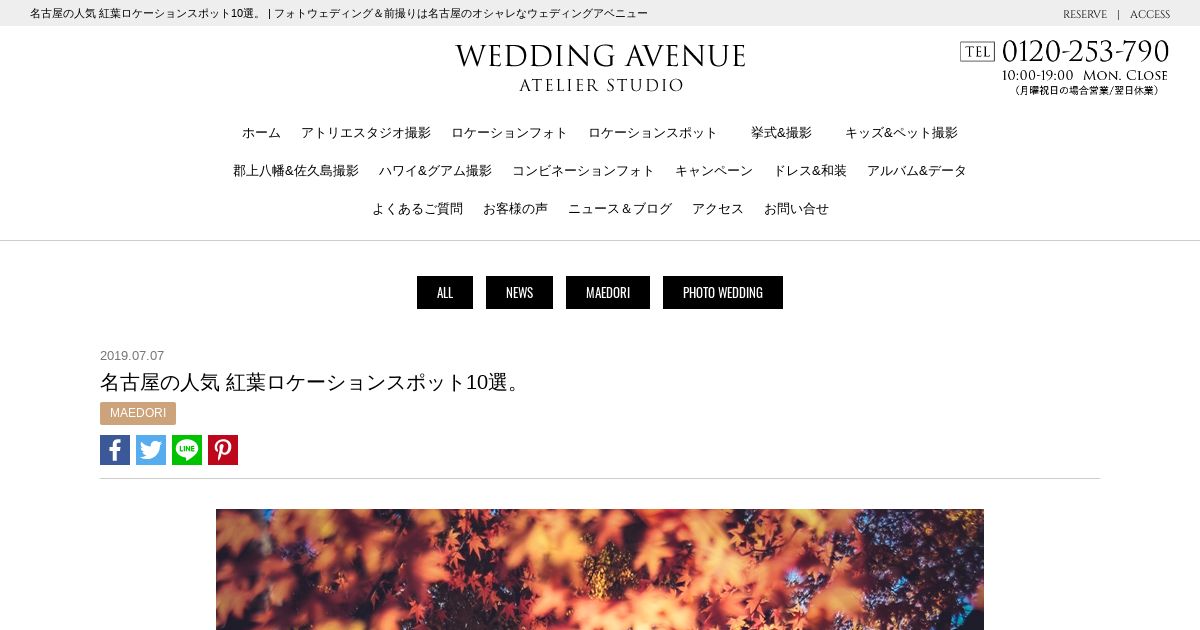Open ハワイ&グアム撮影 menu item

(x=435, y=171)
